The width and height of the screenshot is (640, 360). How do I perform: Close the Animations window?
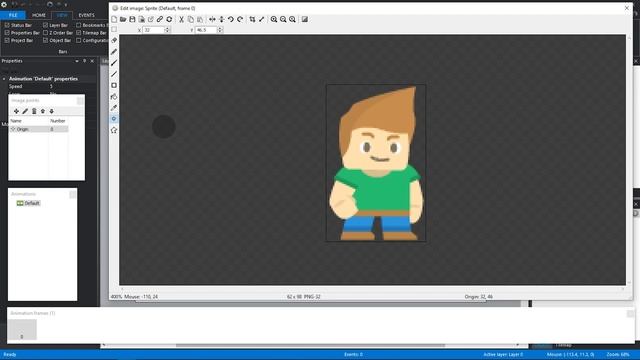pos(73,194)
